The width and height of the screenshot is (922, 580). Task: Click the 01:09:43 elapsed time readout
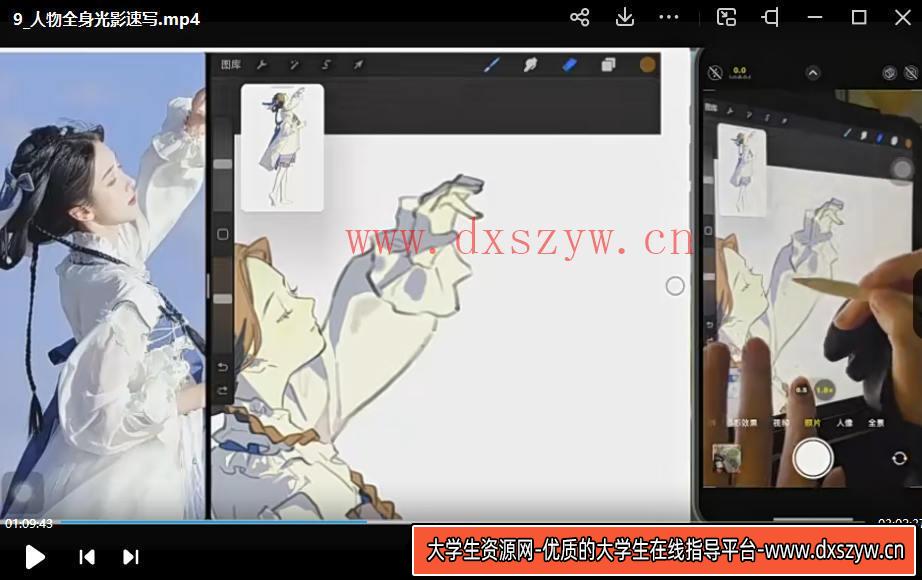click(x=29, y=523)
